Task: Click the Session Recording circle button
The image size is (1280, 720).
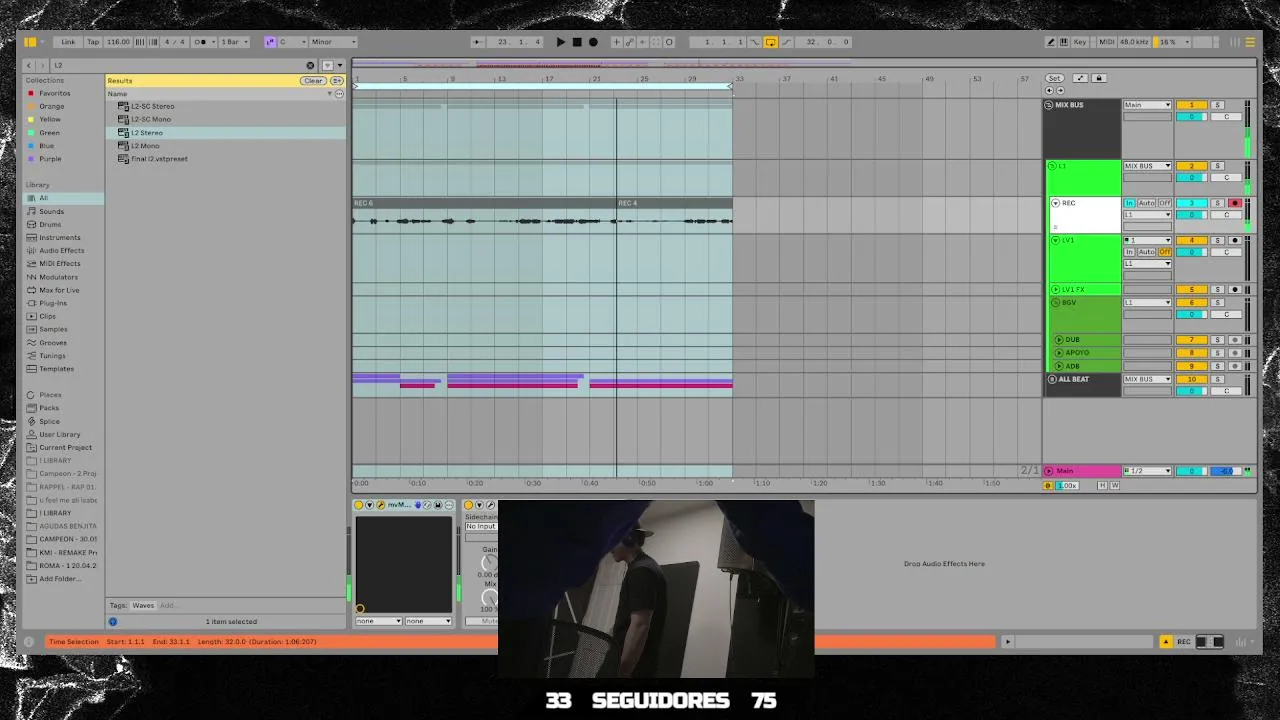Action: point(669,42)
